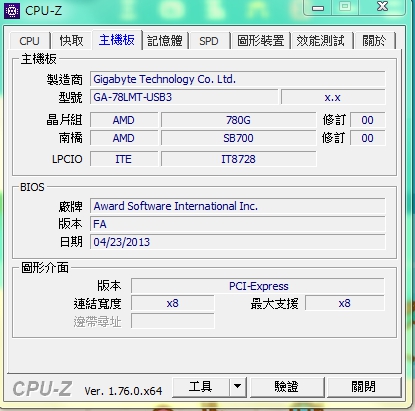
Task: Open the 記憶體 tab
Action: [x=165, y=41]
